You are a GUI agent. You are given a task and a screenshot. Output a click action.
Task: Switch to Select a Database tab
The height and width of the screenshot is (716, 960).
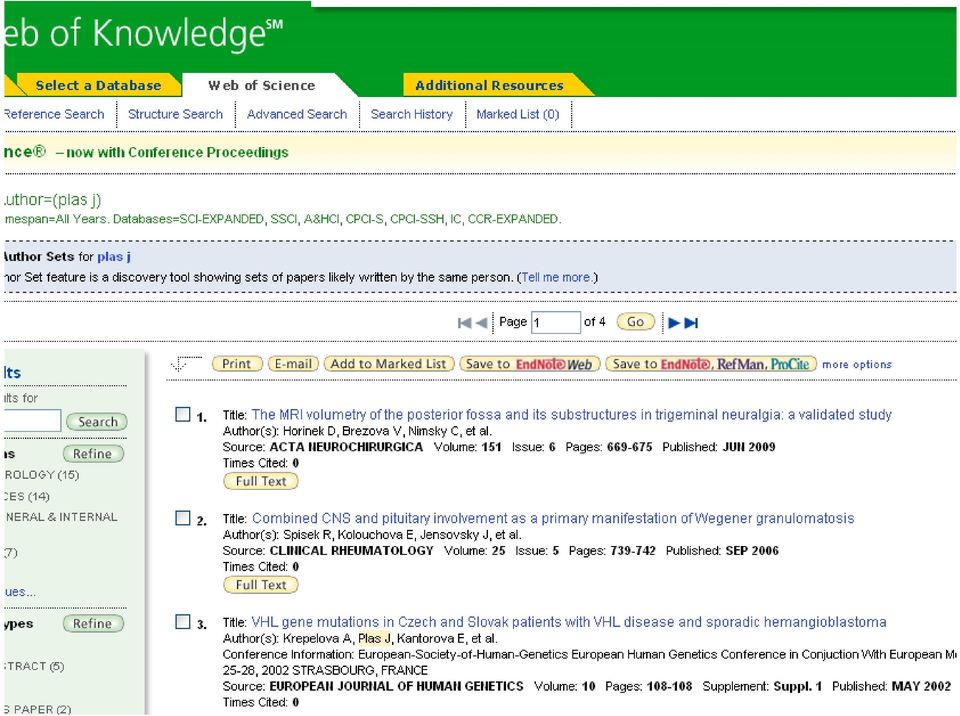tap(98, 85)
